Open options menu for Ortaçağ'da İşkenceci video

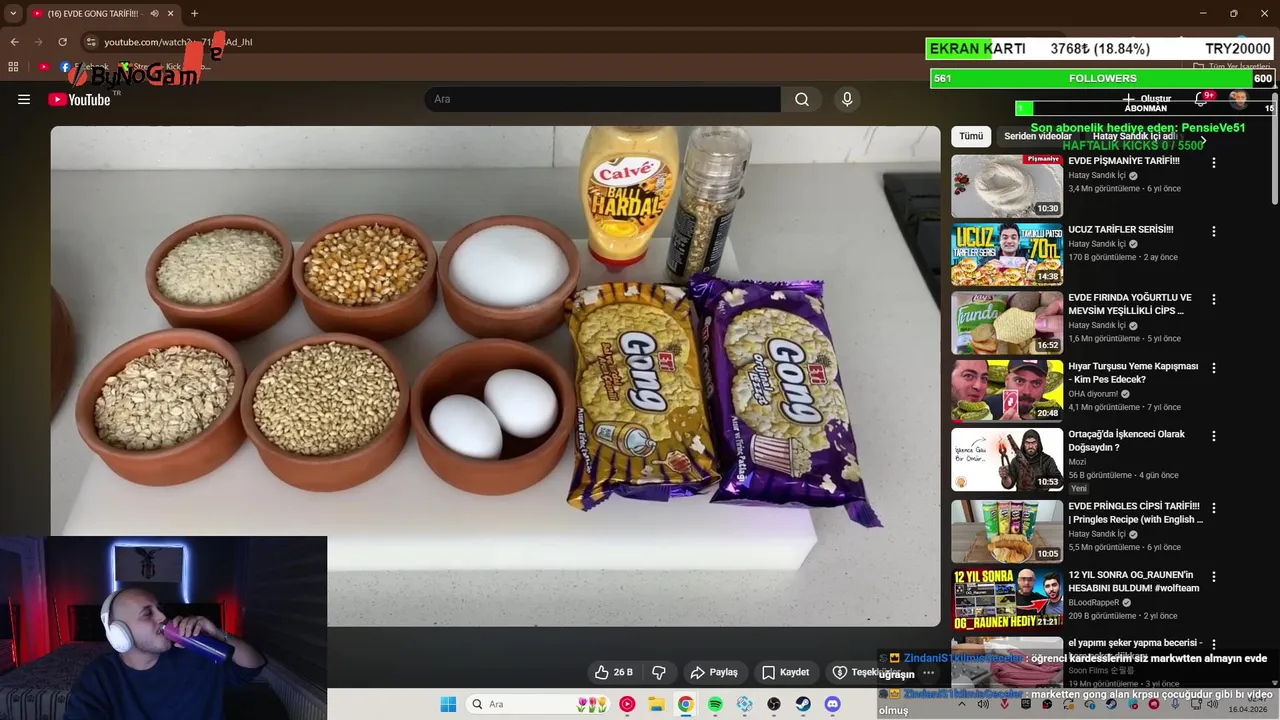pyautogui.click(x=1214, y=436)
